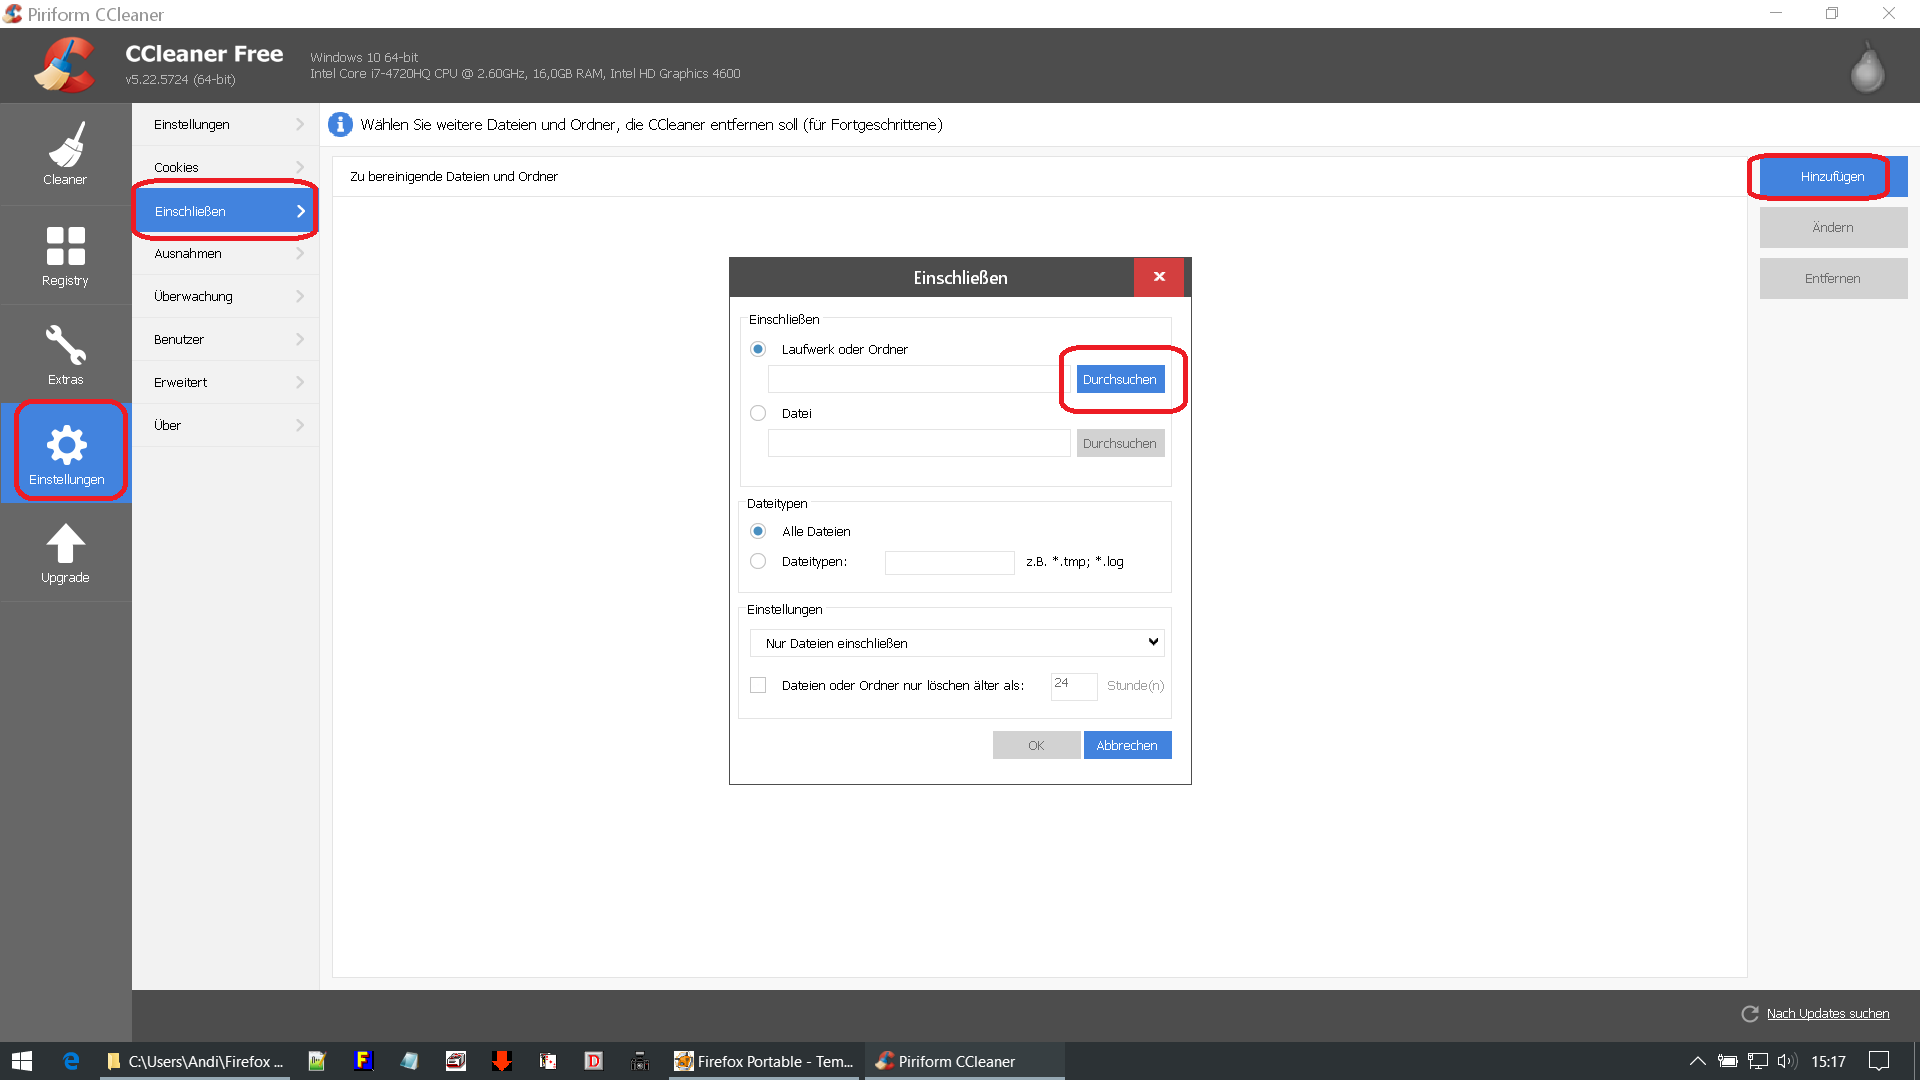1920x1080 pixels.
Task: Open Microsoft Edge from the taskbar
Action: [71, 1061]
